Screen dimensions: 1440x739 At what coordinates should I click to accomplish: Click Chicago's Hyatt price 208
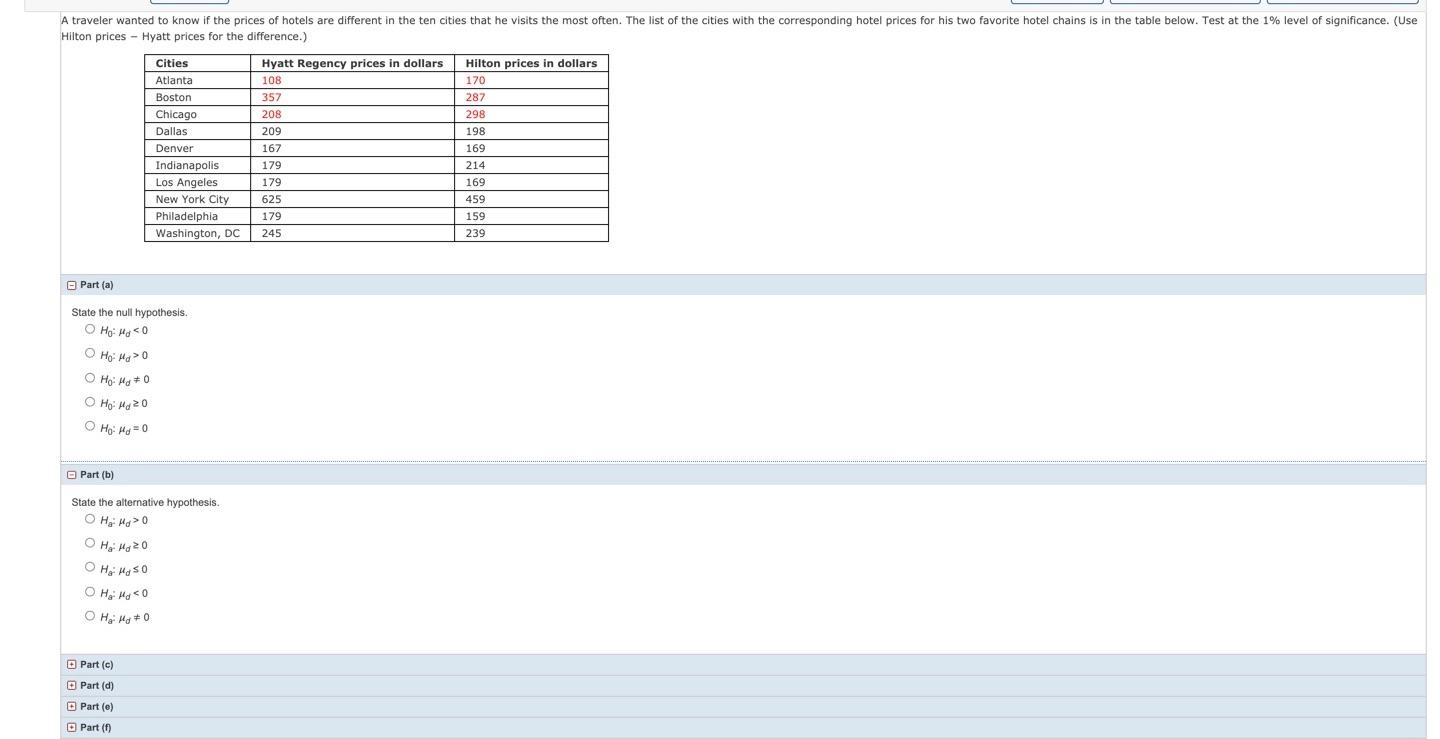(x=353, y=114)
